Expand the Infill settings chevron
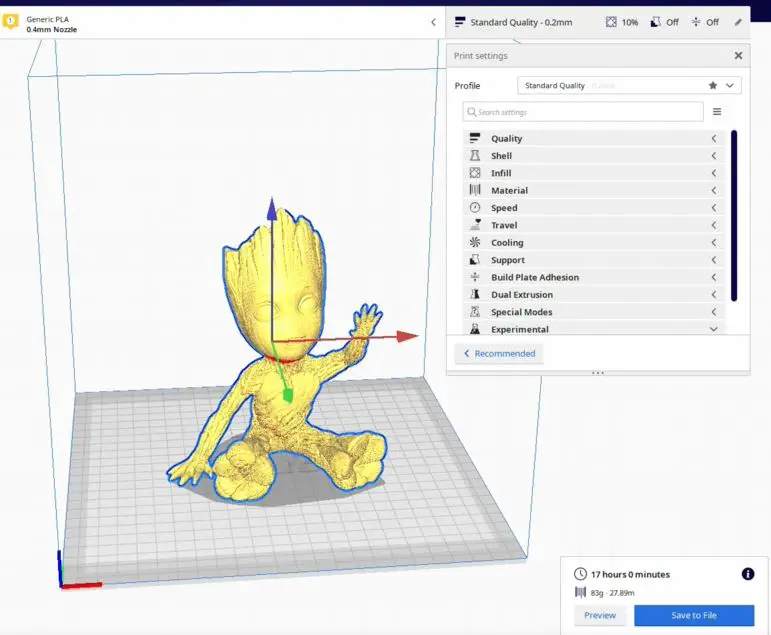 tap(713, 173)
